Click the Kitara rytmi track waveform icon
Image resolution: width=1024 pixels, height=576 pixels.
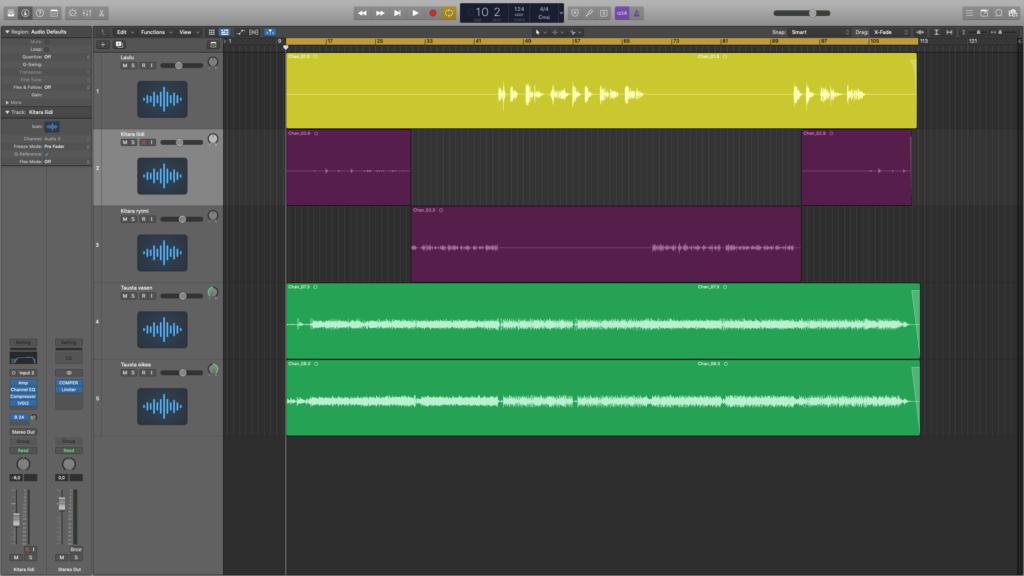pos(162,253)
